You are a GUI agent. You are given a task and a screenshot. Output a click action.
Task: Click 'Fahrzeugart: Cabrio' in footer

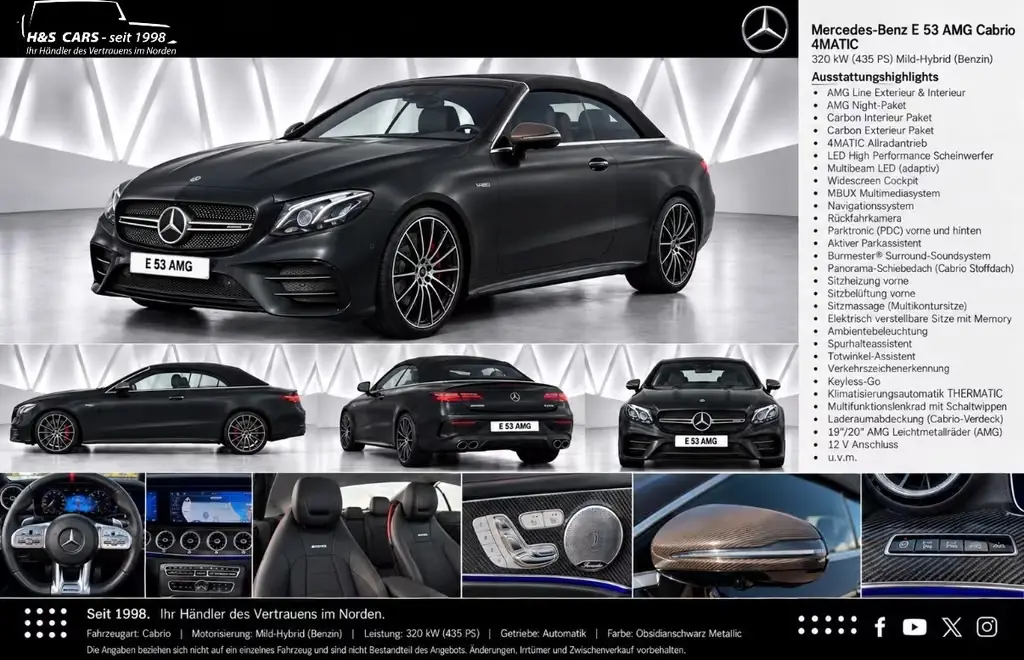(129, 633)
